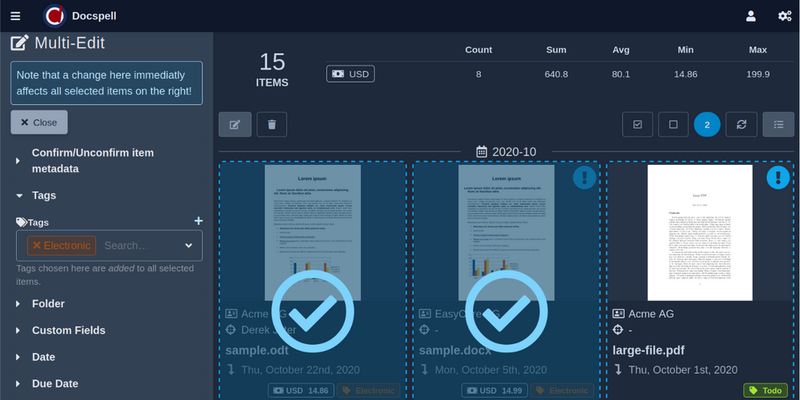
Task: Click Thu, October 1st, 2020 date
Action: pos(683,370)
